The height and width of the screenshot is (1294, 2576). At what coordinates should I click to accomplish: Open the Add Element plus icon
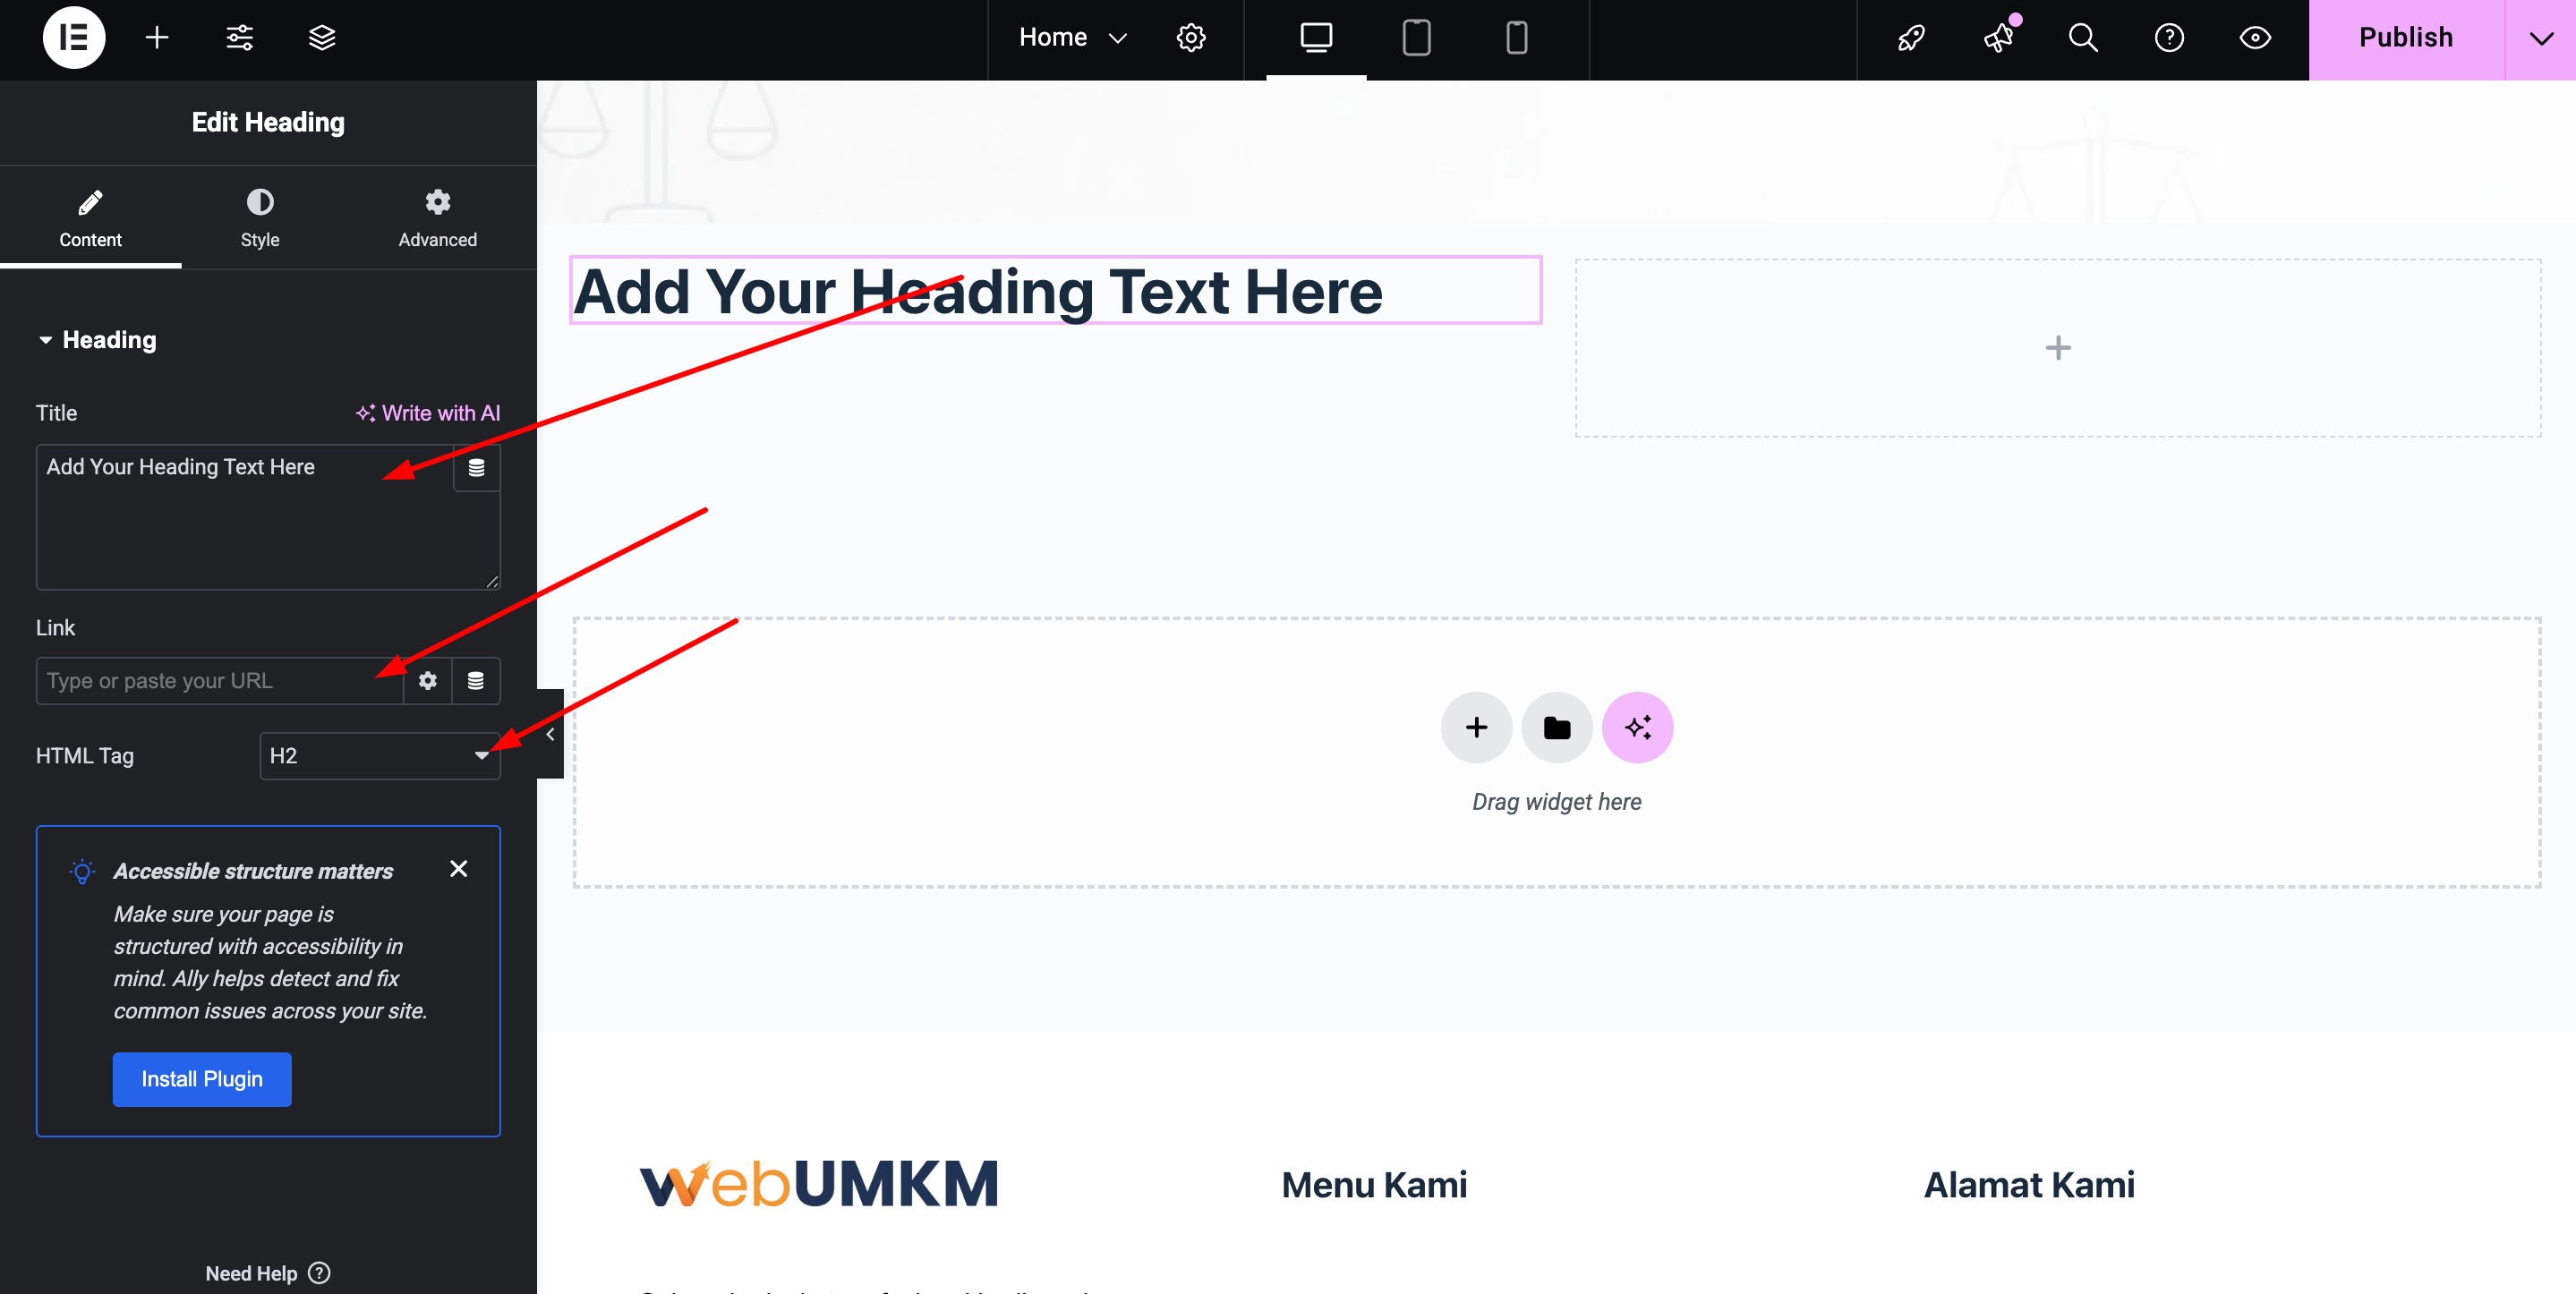pos(156,38)
